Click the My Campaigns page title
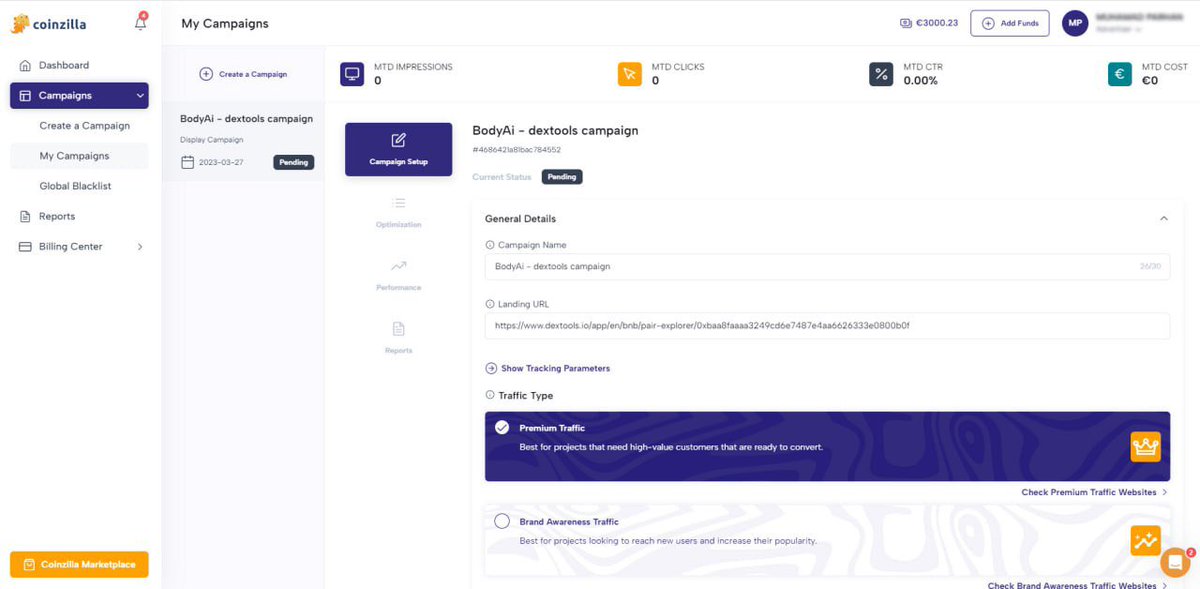 pyautogui.click(x=225, y=23)
